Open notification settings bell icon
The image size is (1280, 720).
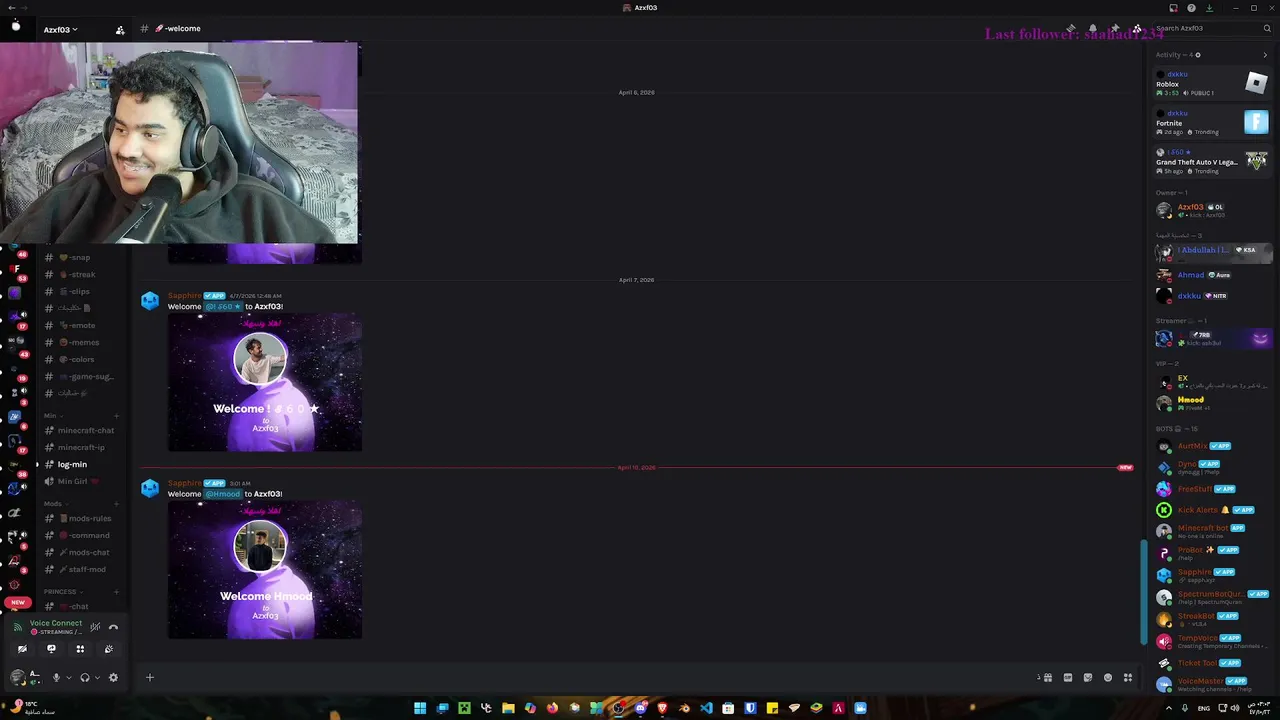click(x=1093, y=28)
